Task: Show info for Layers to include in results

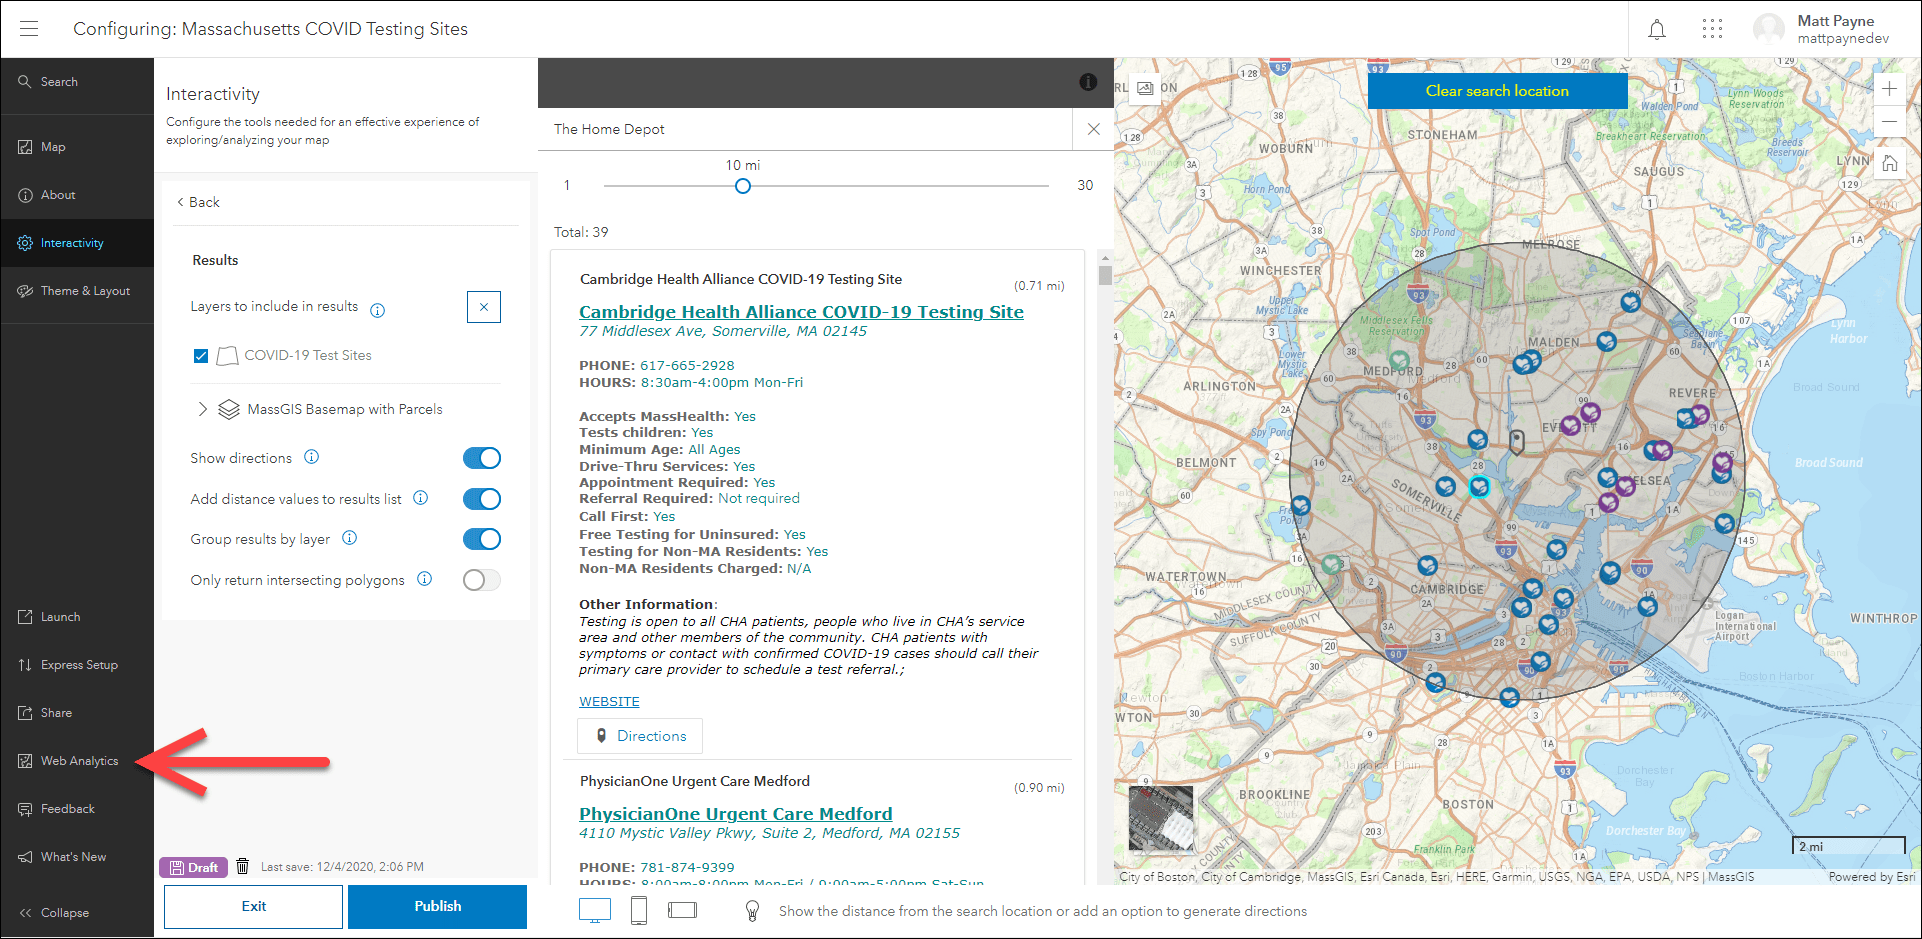Action: 378,310
